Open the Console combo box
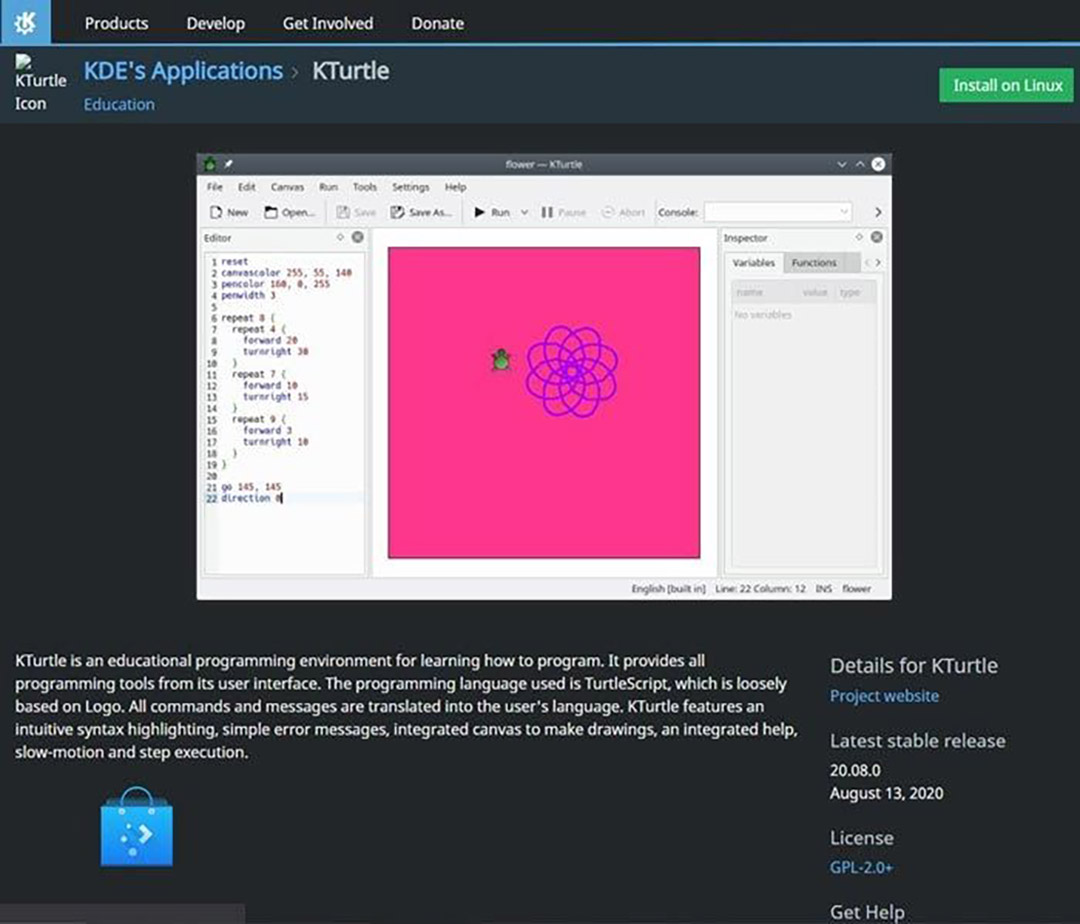 (x=777, y=212)
